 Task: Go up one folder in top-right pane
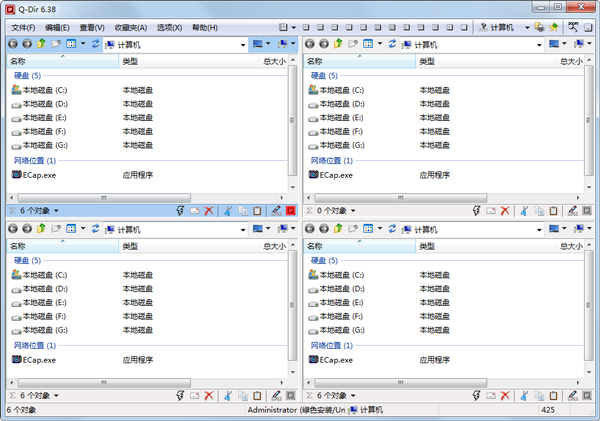[338, 44]
